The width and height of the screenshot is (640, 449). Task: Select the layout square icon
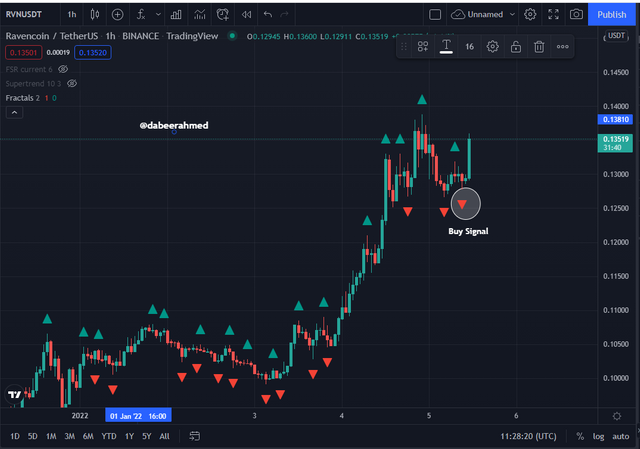point(435,15)
